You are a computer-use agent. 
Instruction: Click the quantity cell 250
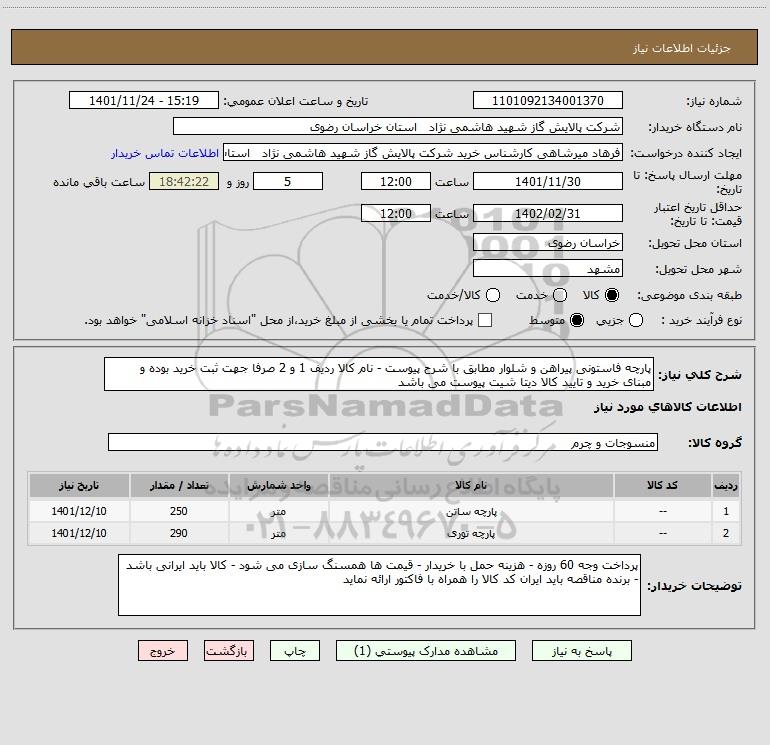[x=179, y=511]
